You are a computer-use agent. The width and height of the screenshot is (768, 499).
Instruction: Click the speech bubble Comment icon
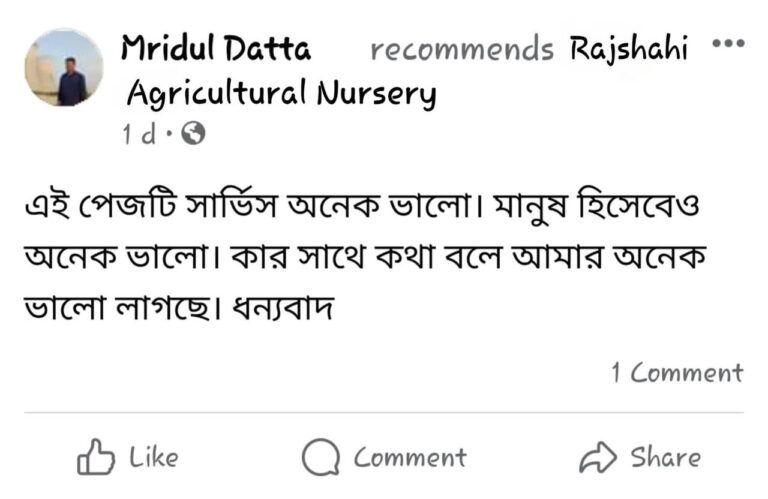[x=321, y=459]
